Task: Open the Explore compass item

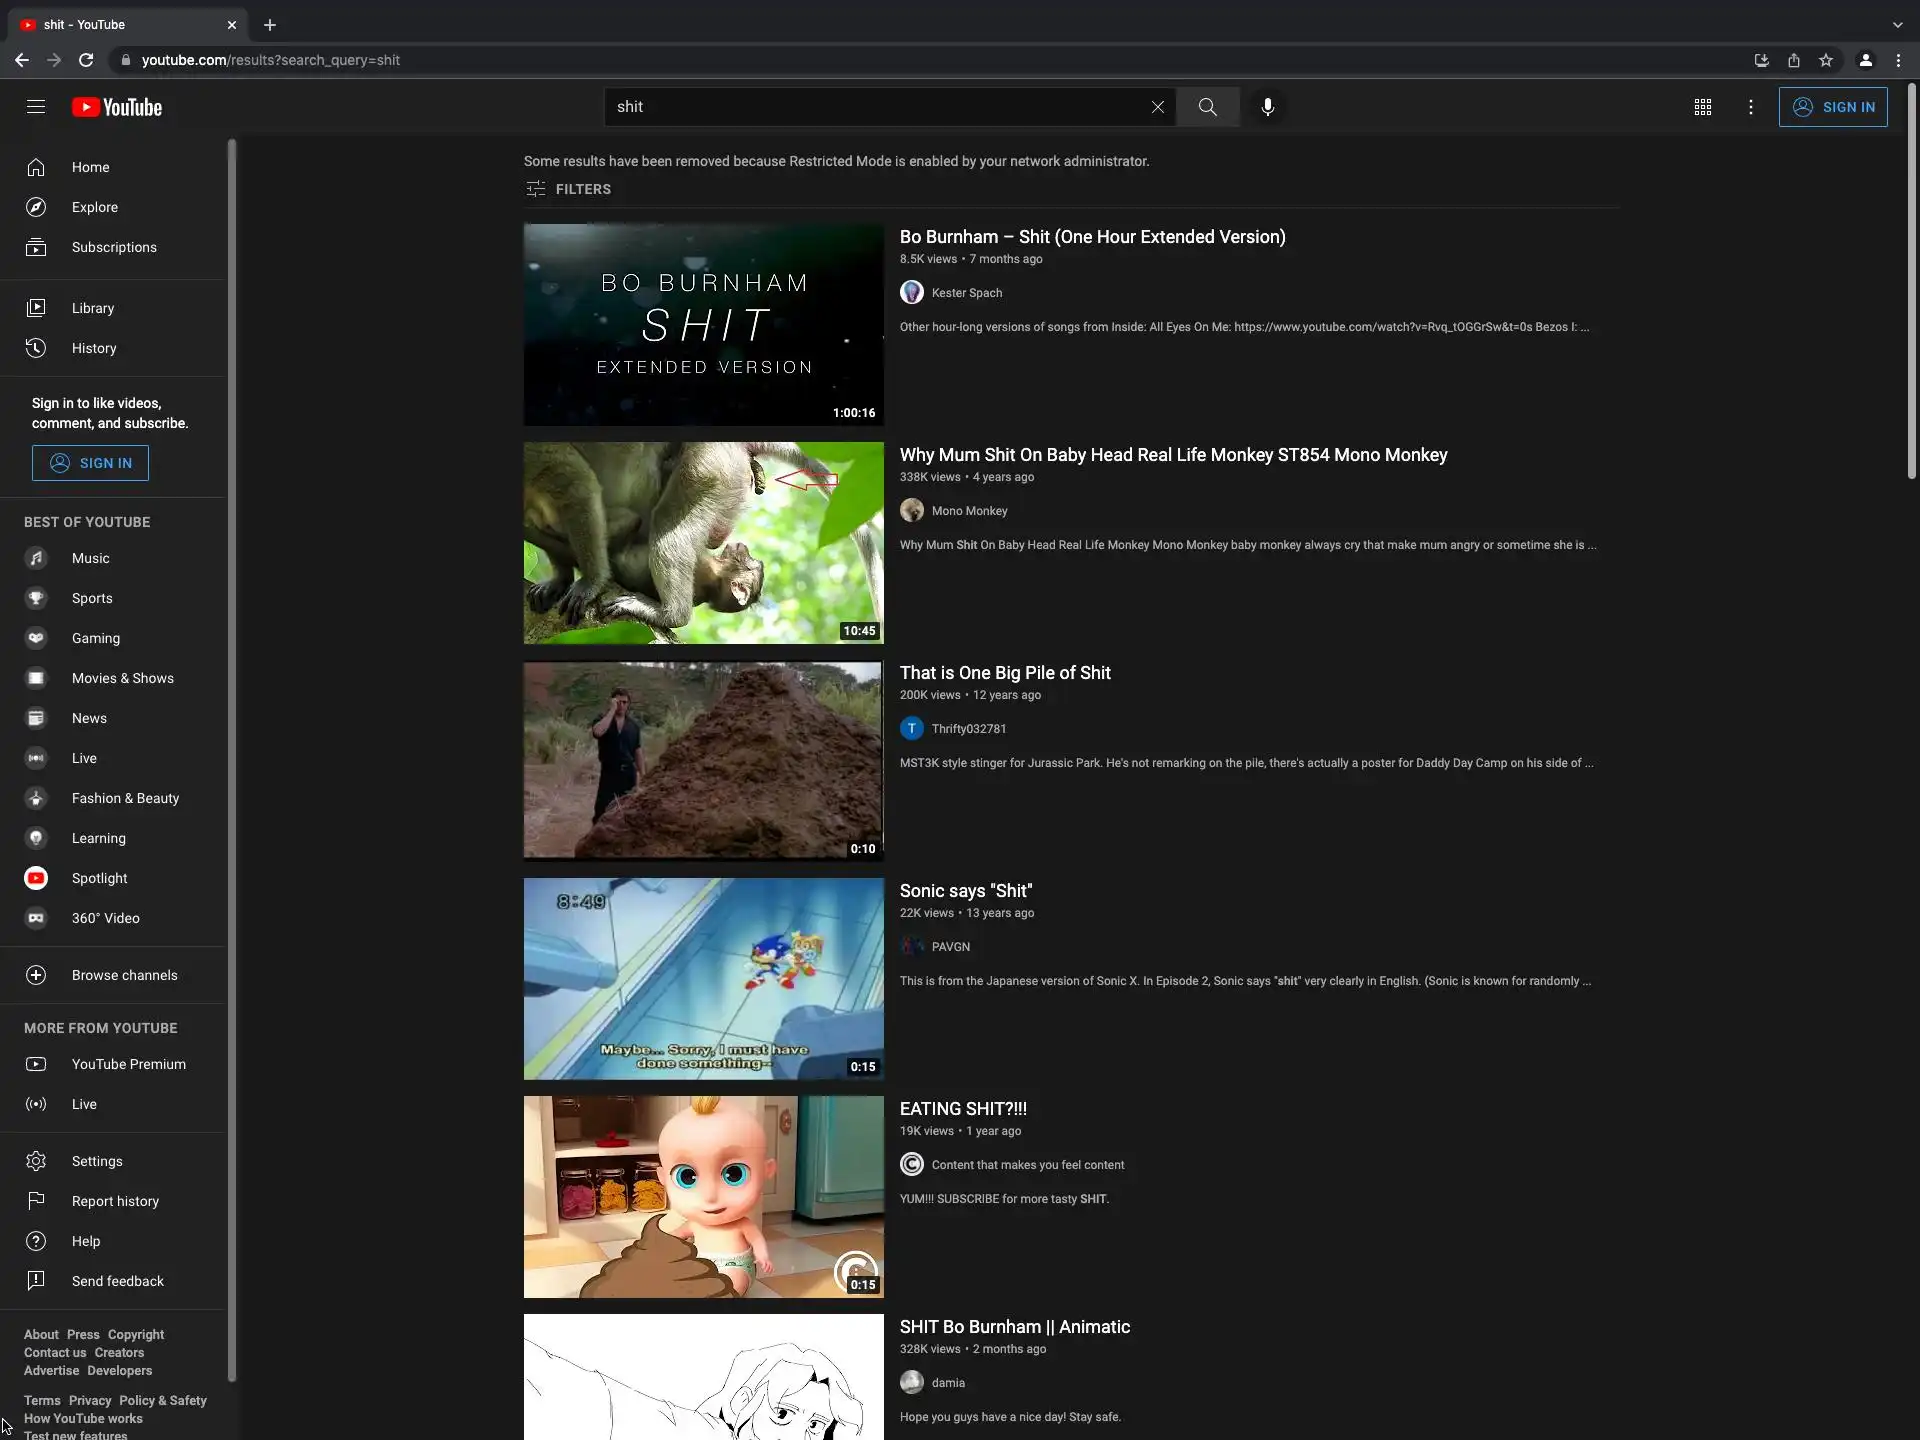Action: point(94,207)
